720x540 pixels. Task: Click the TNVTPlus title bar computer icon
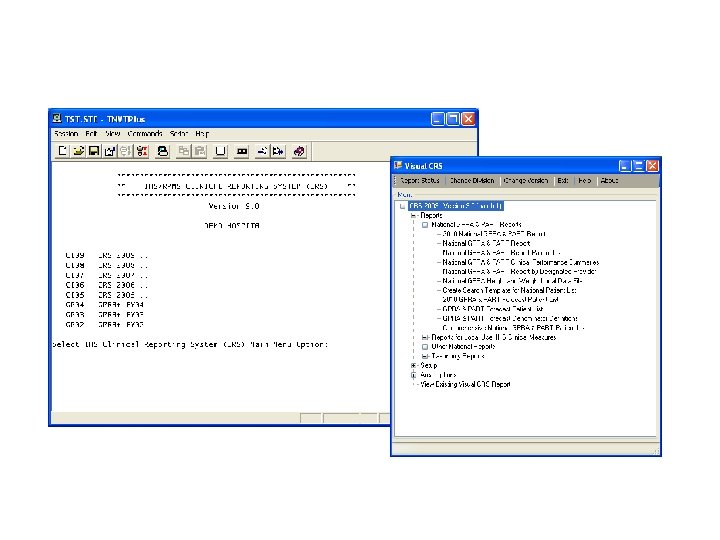pos(57,118)
